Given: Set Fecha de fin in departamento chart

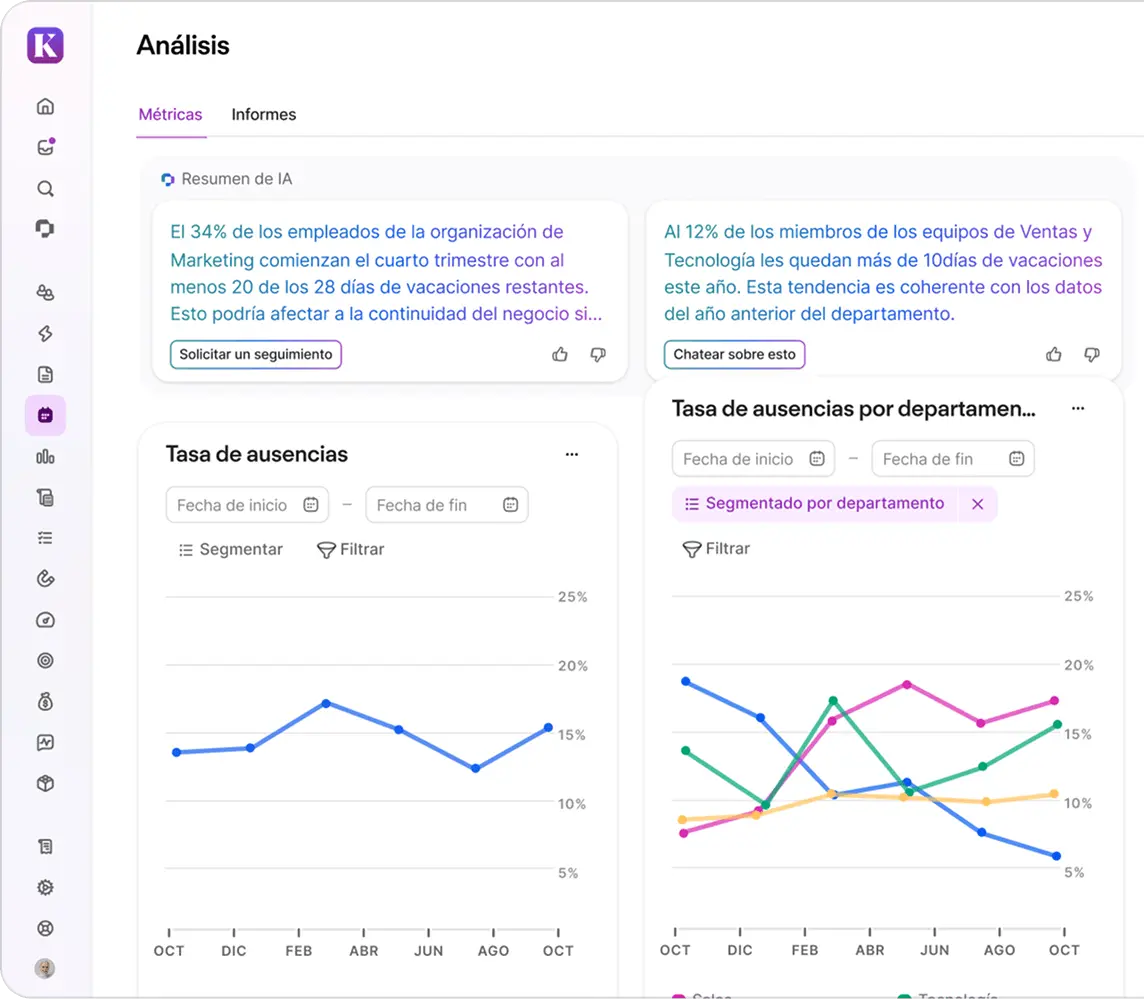Looking at the screenshot, I should (953, 459).
